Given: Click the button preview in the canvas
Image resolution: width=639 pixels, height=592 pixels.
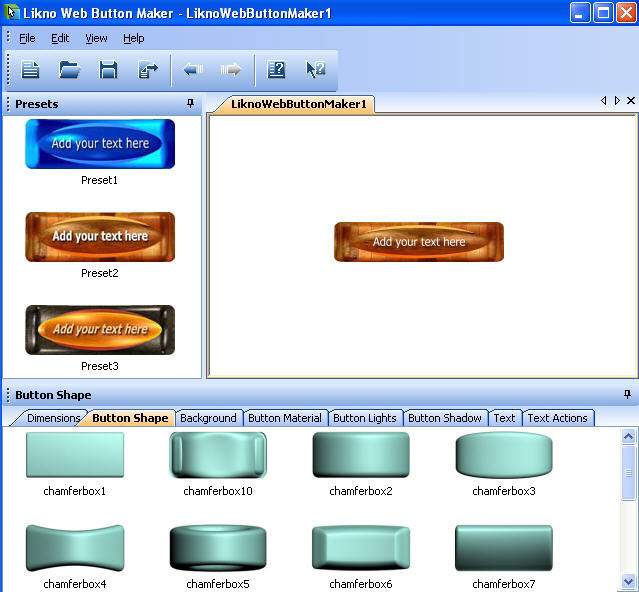Looking at the screenshot, I should 419,242.
